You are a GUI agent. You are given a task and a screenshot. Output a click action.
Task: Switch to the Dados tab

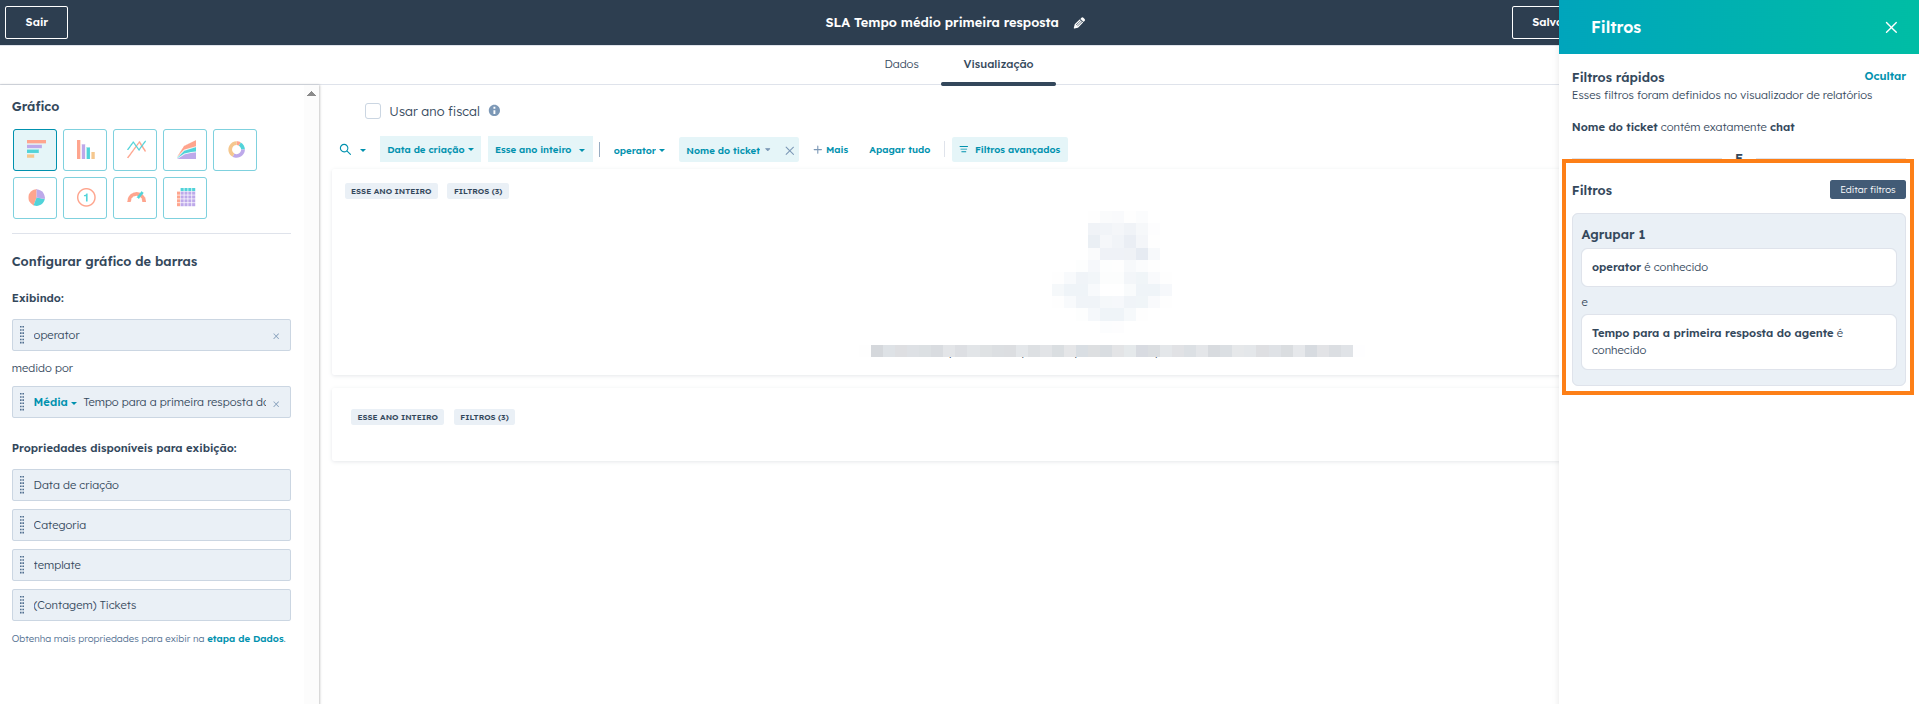point(901,64)
